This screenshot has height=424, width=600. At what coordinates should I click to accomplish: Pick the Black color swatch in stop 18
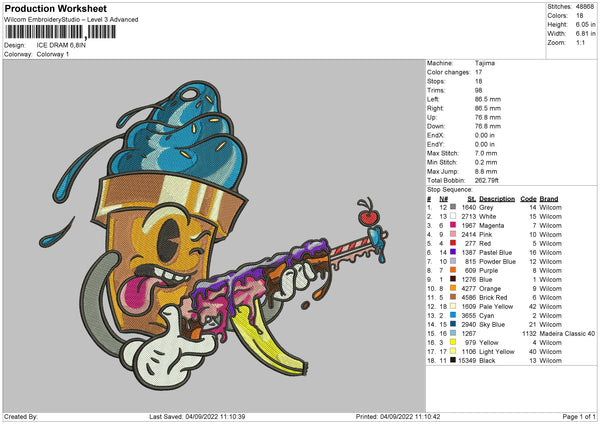[x=453, y=360]
